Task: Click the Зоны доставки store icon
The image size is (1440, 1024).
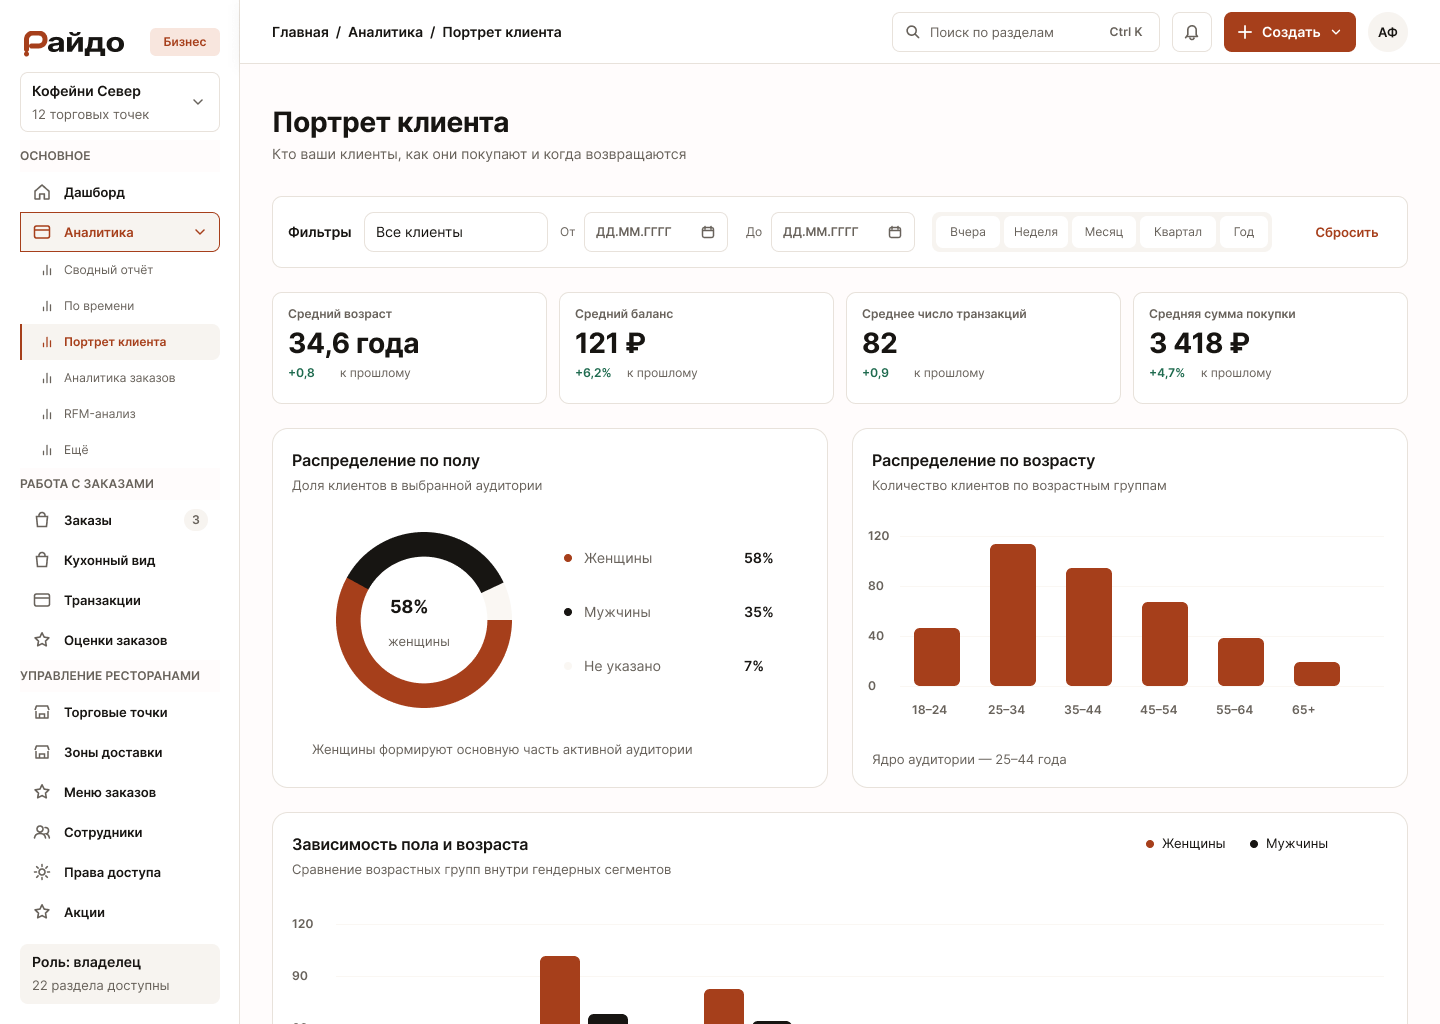Action: click(x=42, y=752)
